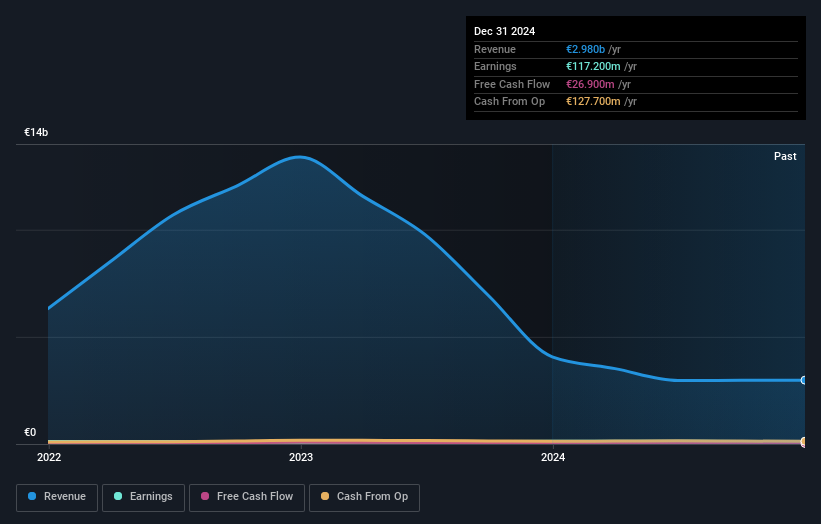
Task: Click the €14b y-axis label
Action: click(36, 132)
